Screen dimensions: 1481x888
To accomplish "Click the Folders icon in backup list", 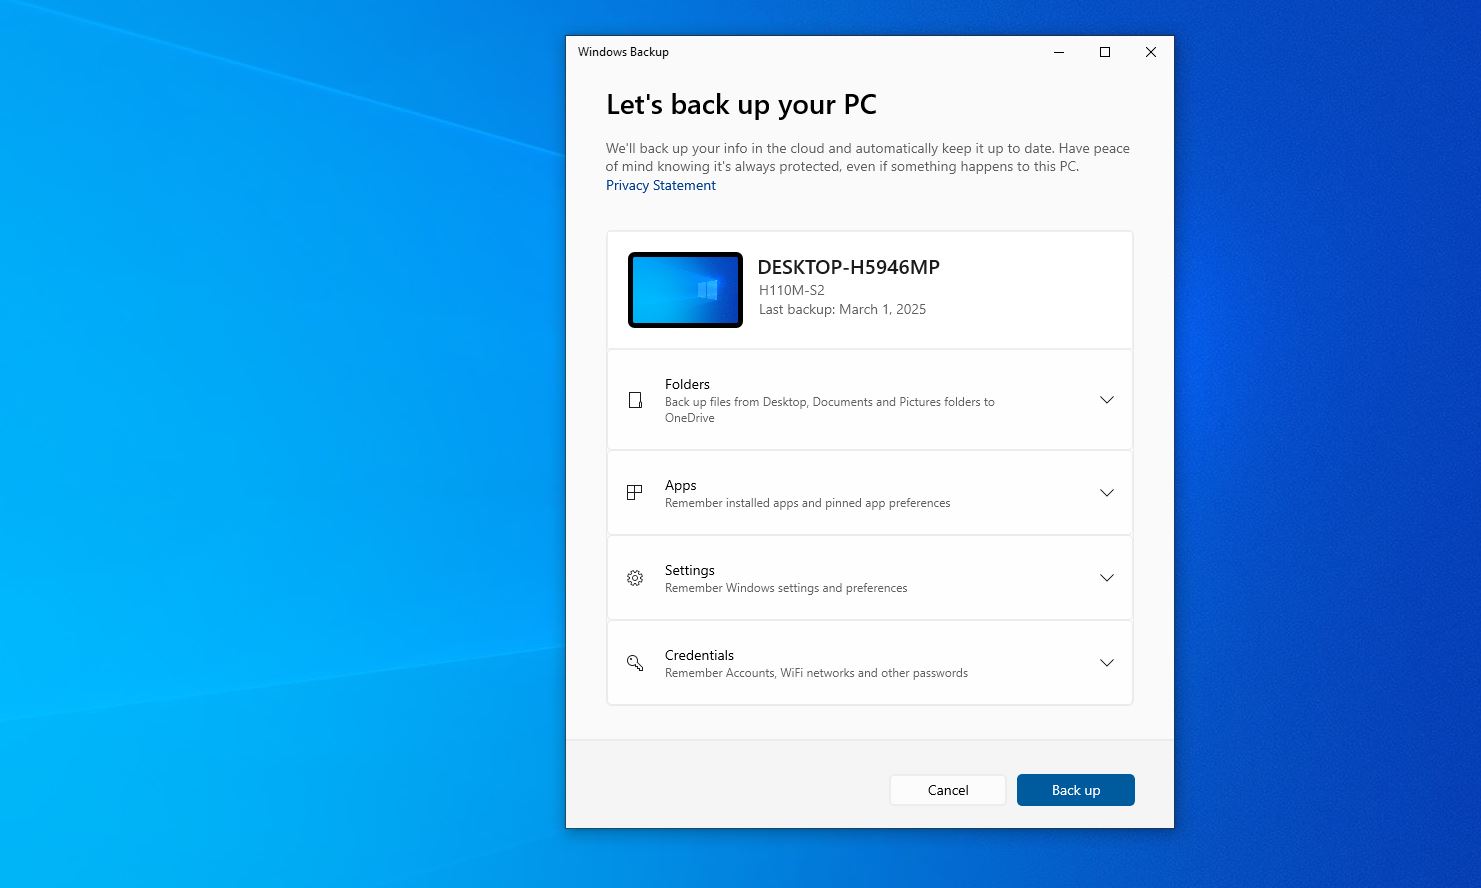I will [x=635, y=400].
